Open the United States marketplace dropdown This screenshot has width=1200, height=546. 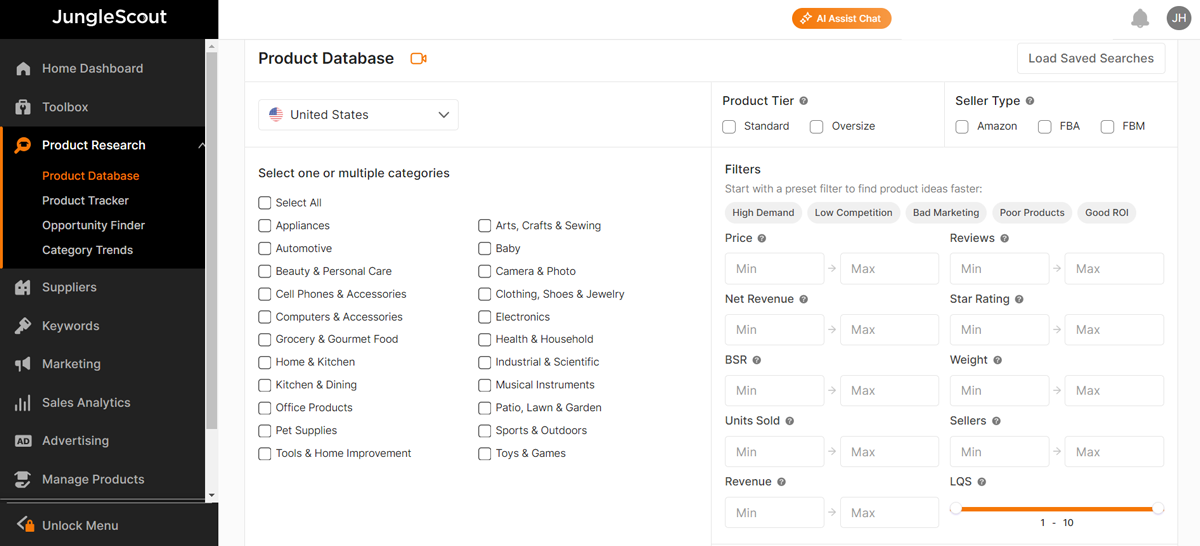358,115
